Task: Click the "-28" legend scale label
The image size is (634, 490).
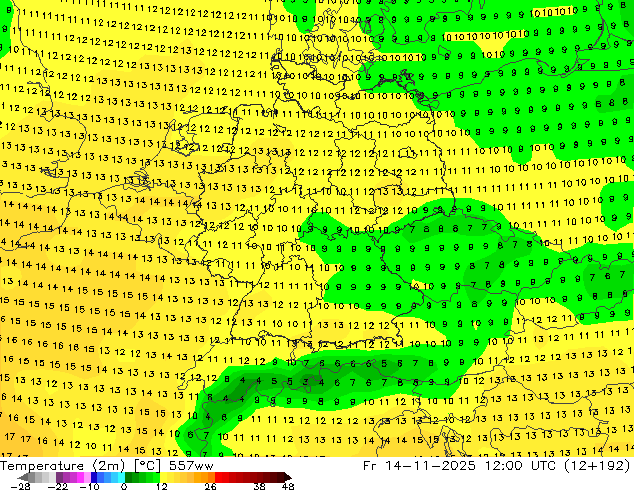Action: 20,486
